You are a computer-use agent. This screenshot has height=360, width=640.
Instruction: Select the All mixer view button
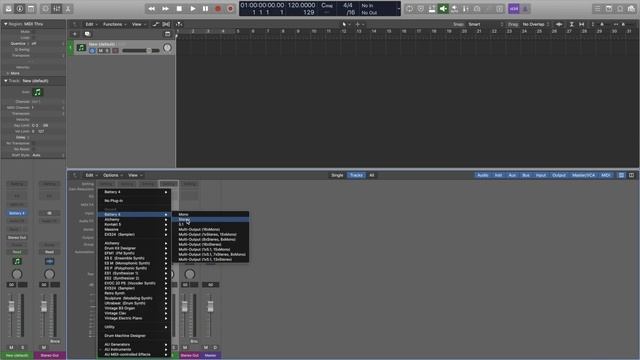pyautogui.click(x=371, y=176)
